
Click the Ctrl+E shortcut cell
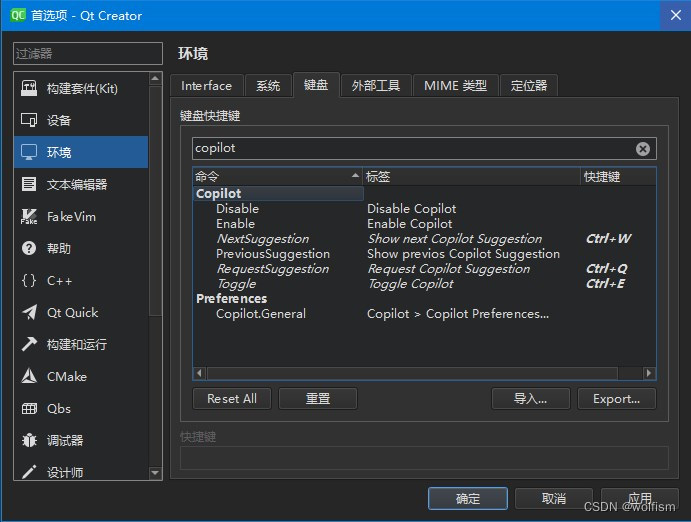(x=605, y=284)
